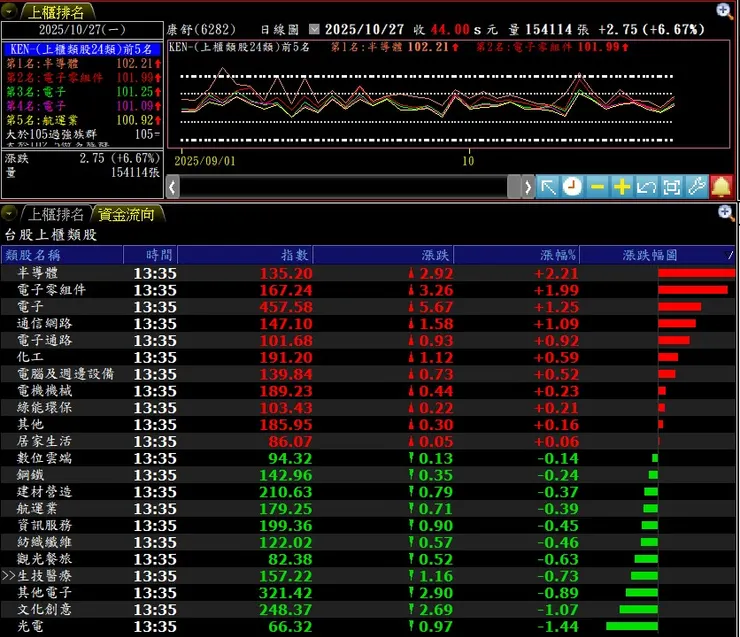This screenshot has height=637, width=740.
Task: Select the 文化創意 sector row
Action: click(368, 610)
